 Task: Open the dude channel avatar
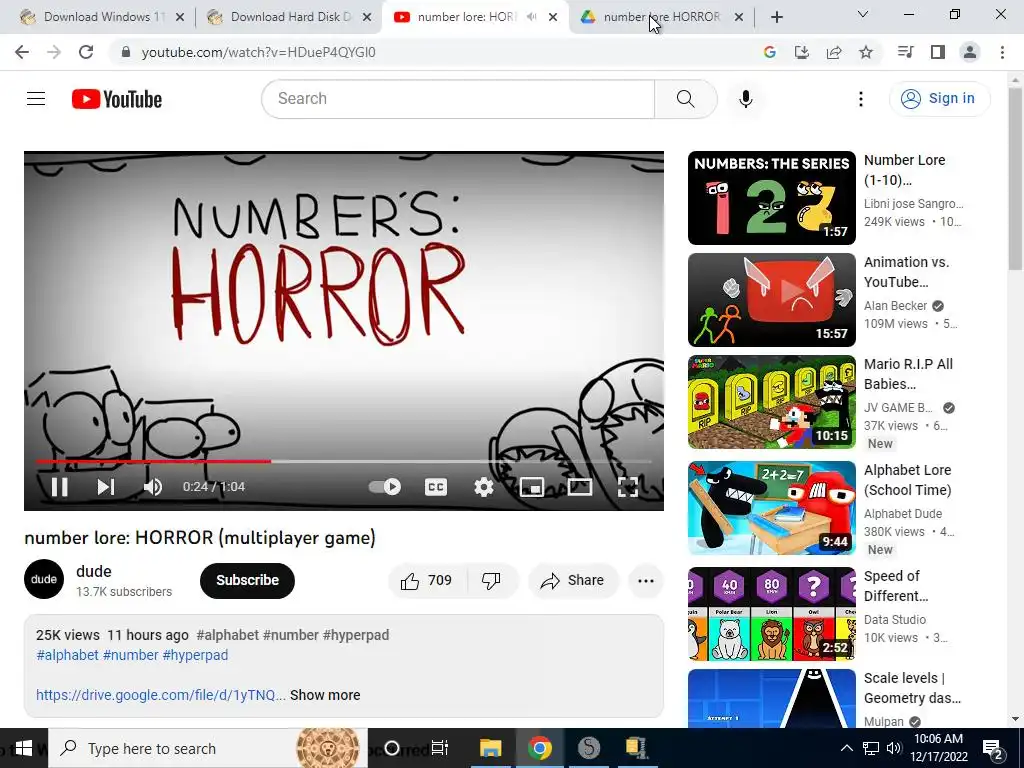[44, 579]
